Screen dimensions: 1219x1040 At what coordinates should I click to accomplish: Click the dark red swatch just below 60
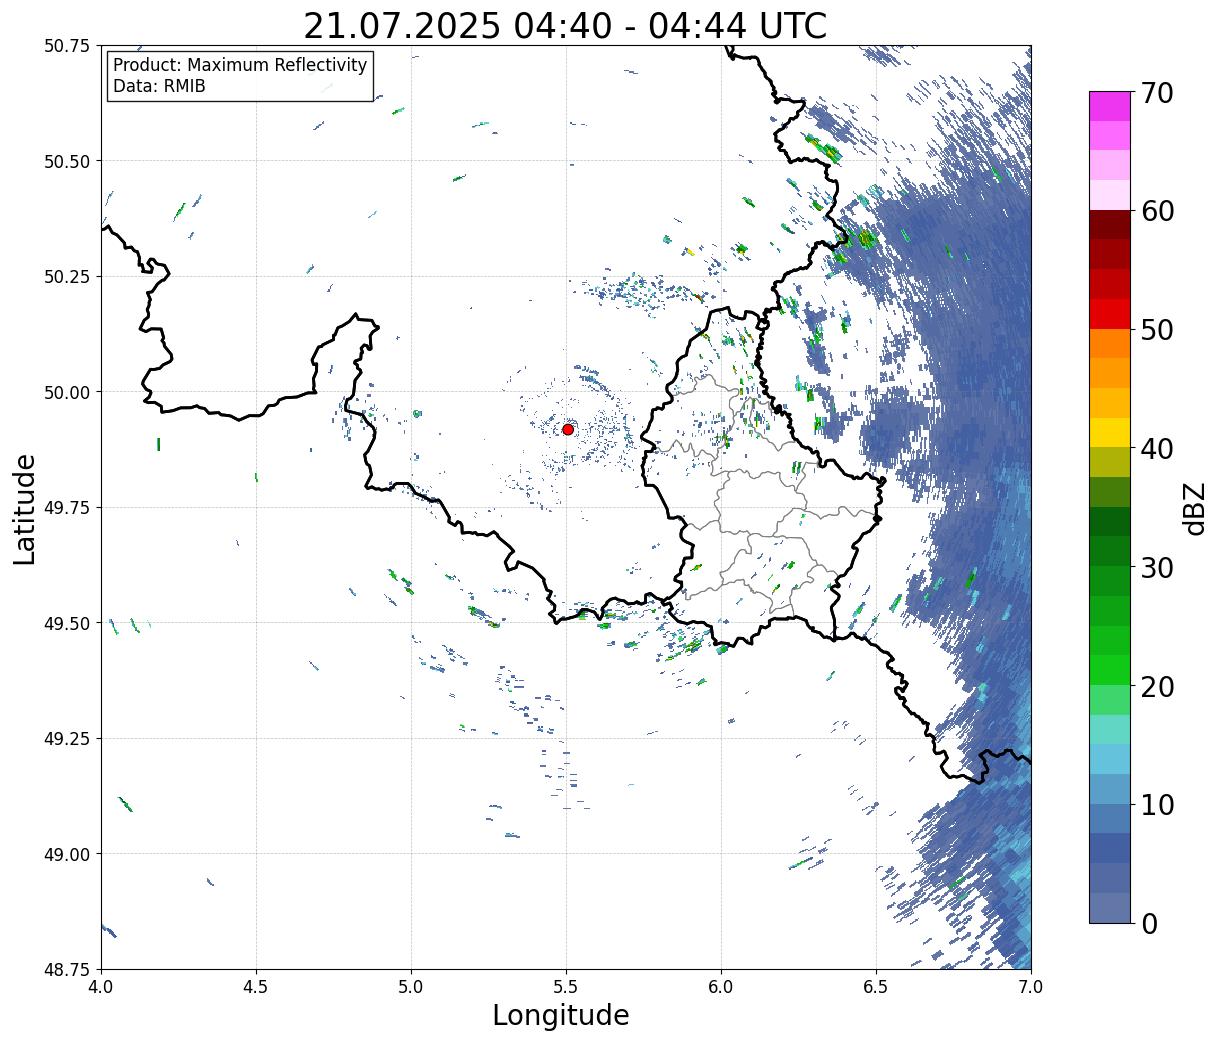pyautogui.click(x=1110, y=225)
